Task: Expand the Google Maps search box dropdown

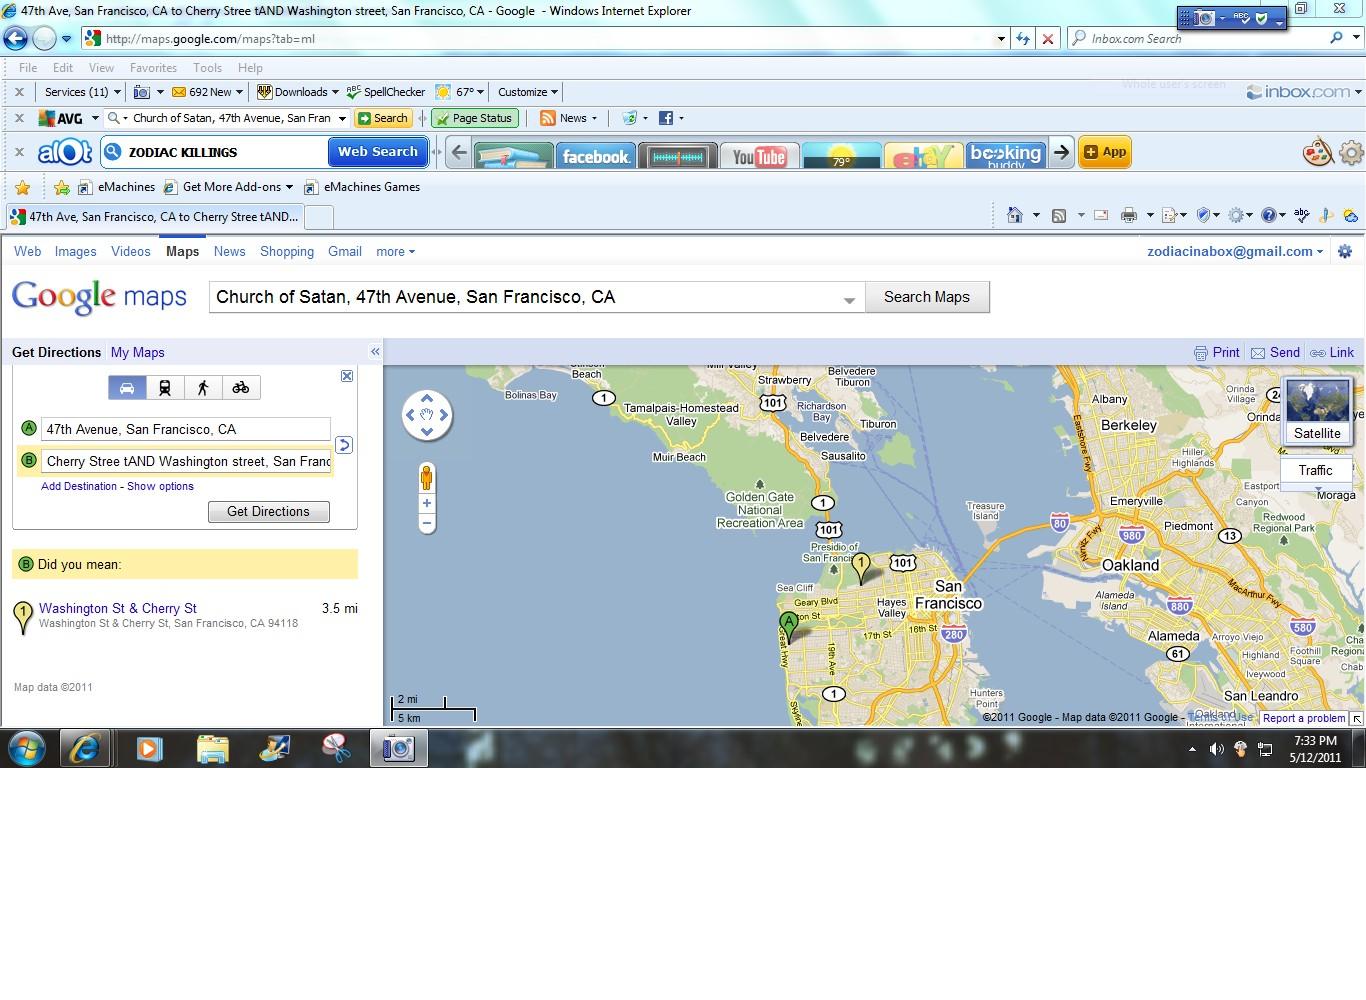Action: [x=849, y=299]
